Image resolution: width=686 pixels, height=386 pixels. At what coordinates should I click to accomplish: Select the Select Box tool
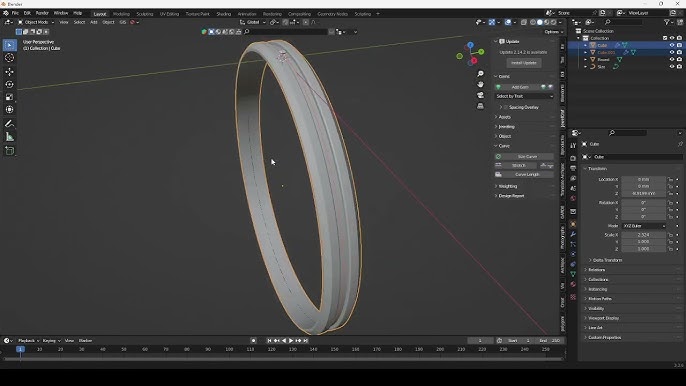pyautogui.click(x=10, y=45)
